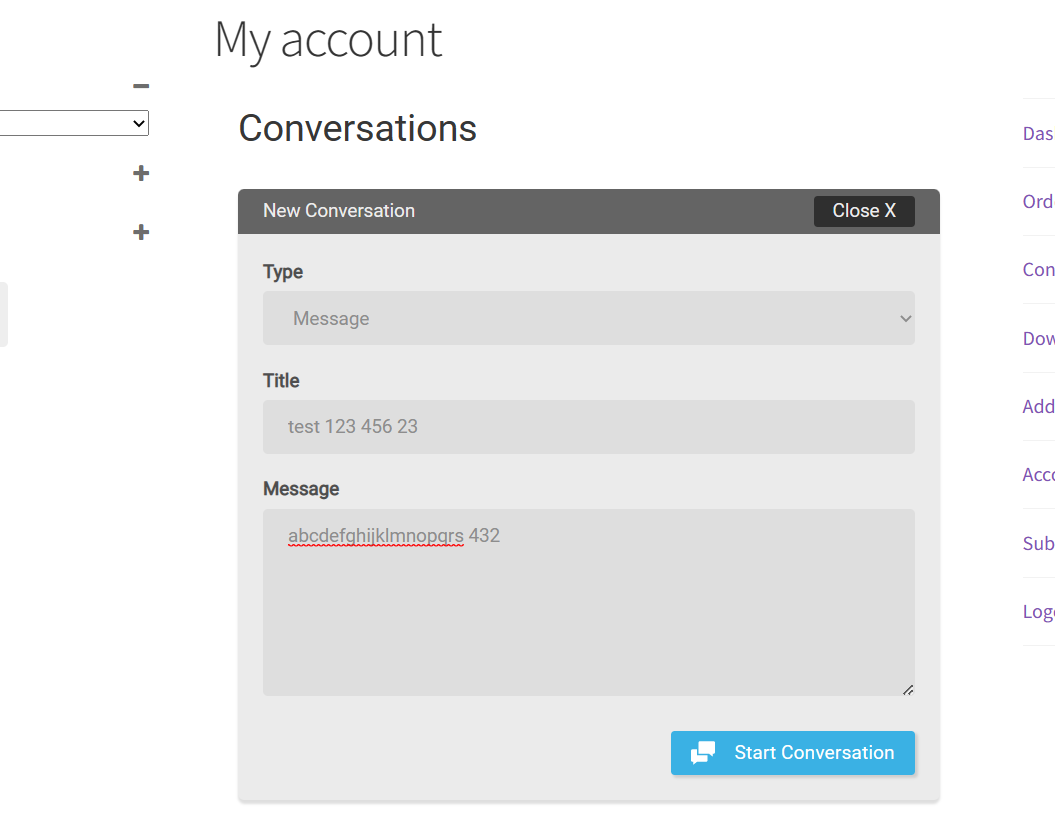View Subscriptions in the account menu
This screenshot has height=834, width=1055.
(1038, 543)
